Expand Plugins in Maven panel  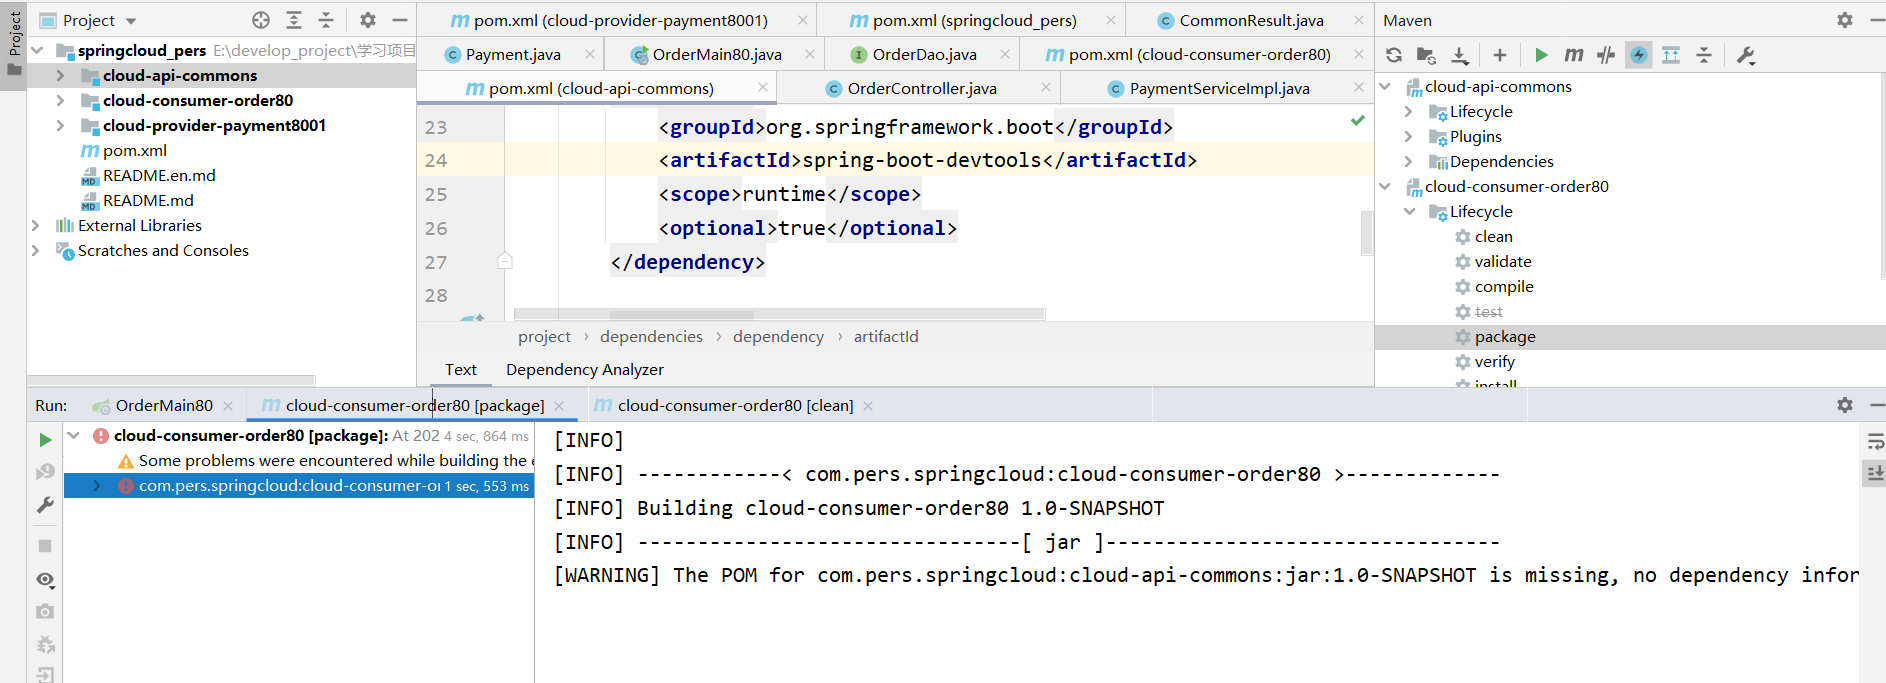(1409, 136)
